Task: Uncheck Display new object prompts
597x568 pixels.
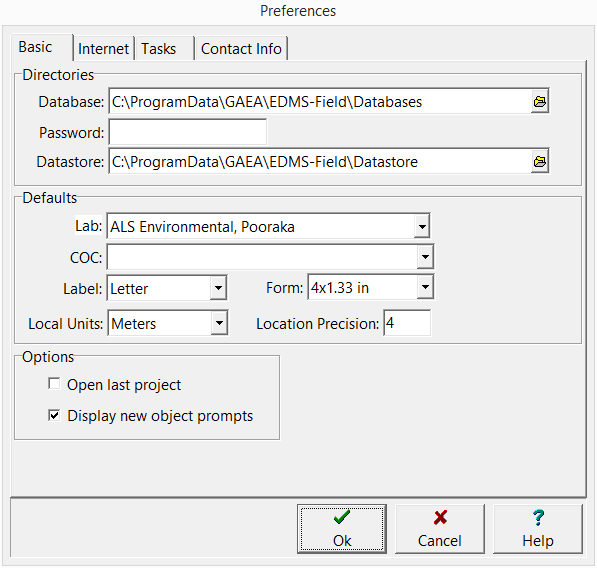Action: click(x=54, y=415)
